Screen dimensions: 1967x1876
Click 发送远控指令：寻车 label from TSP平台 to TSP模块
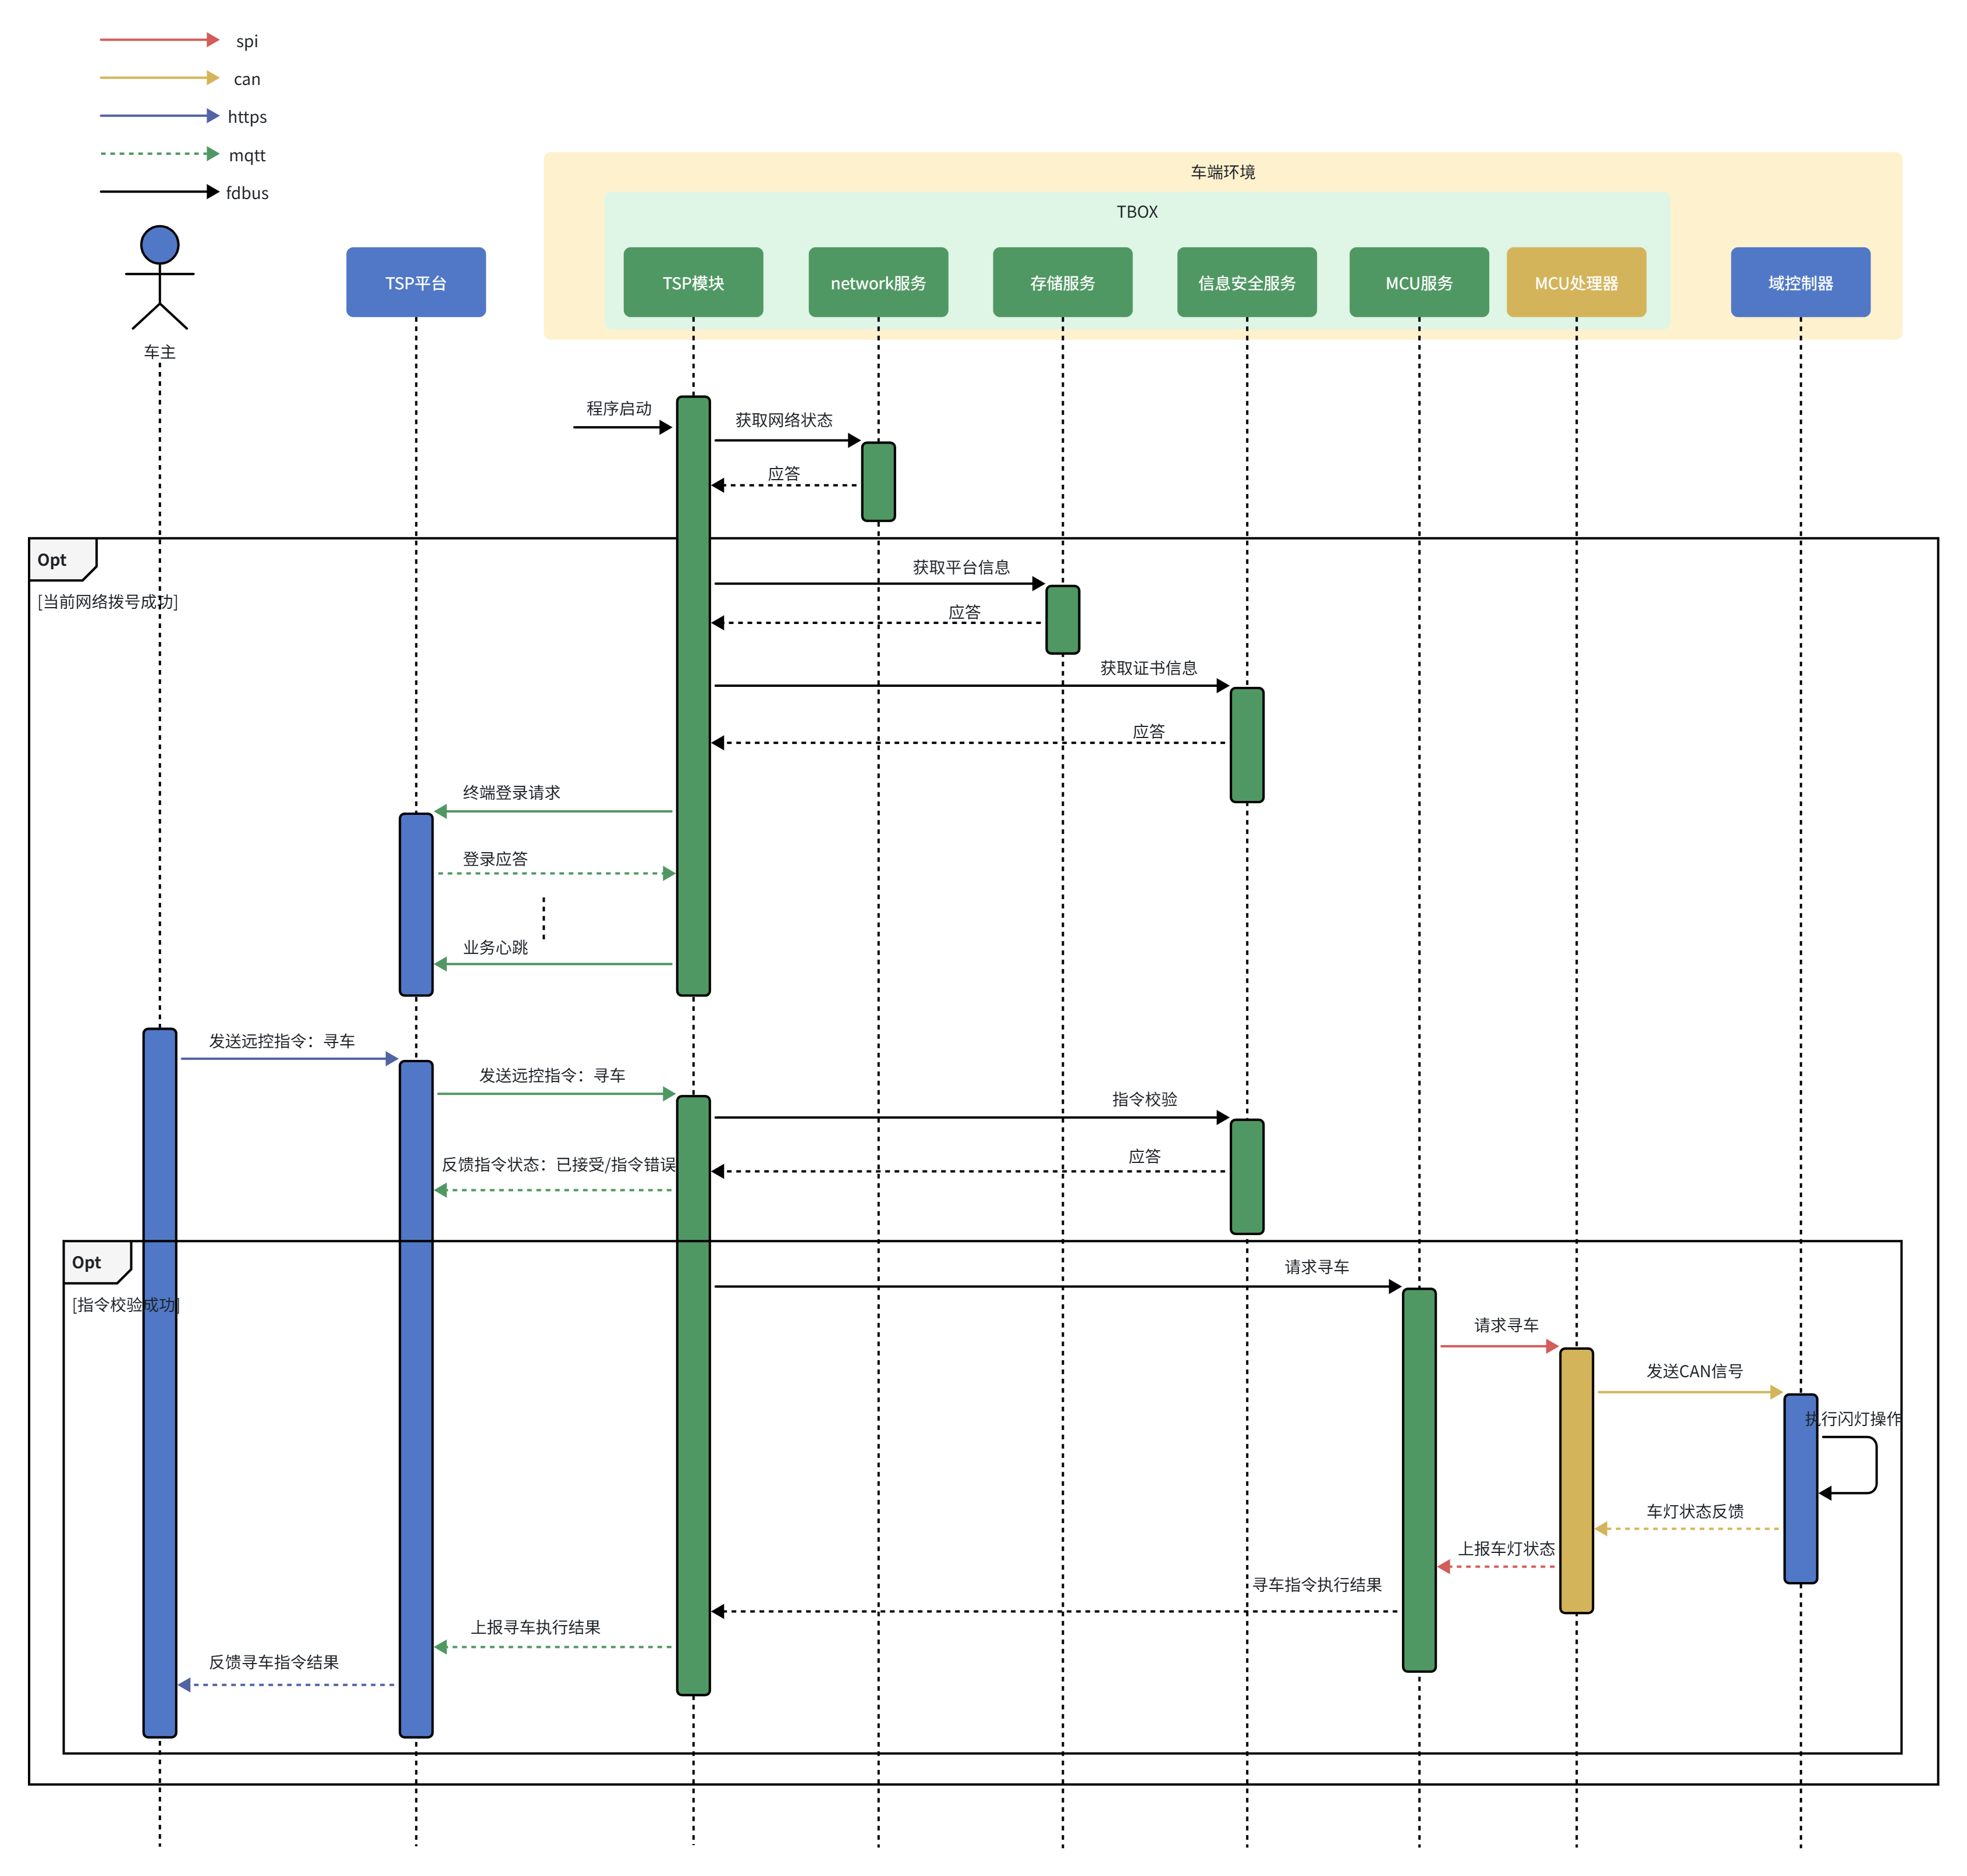click(552, 1075)
